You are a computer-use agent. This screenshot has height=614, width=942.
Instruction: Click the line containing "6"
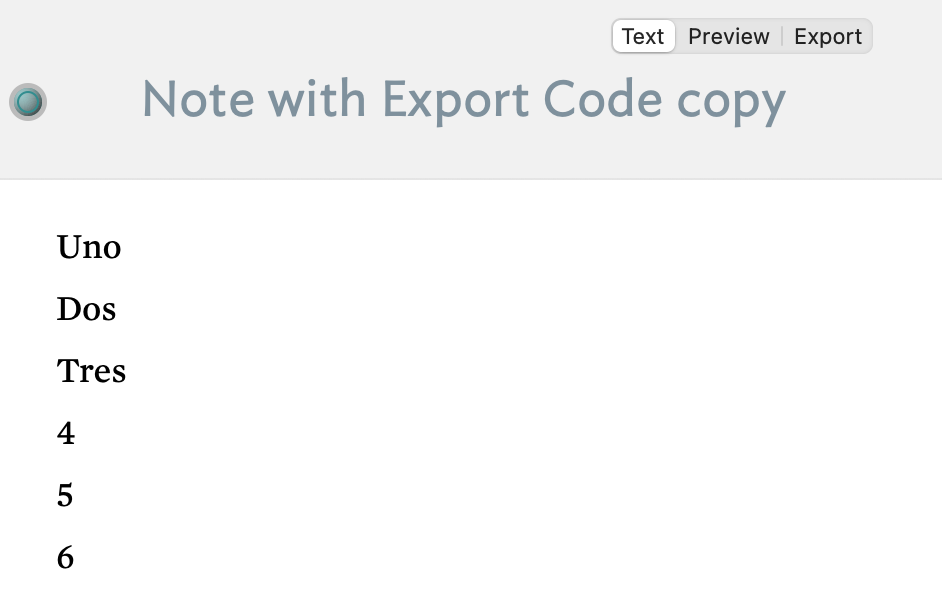[65, 557]
